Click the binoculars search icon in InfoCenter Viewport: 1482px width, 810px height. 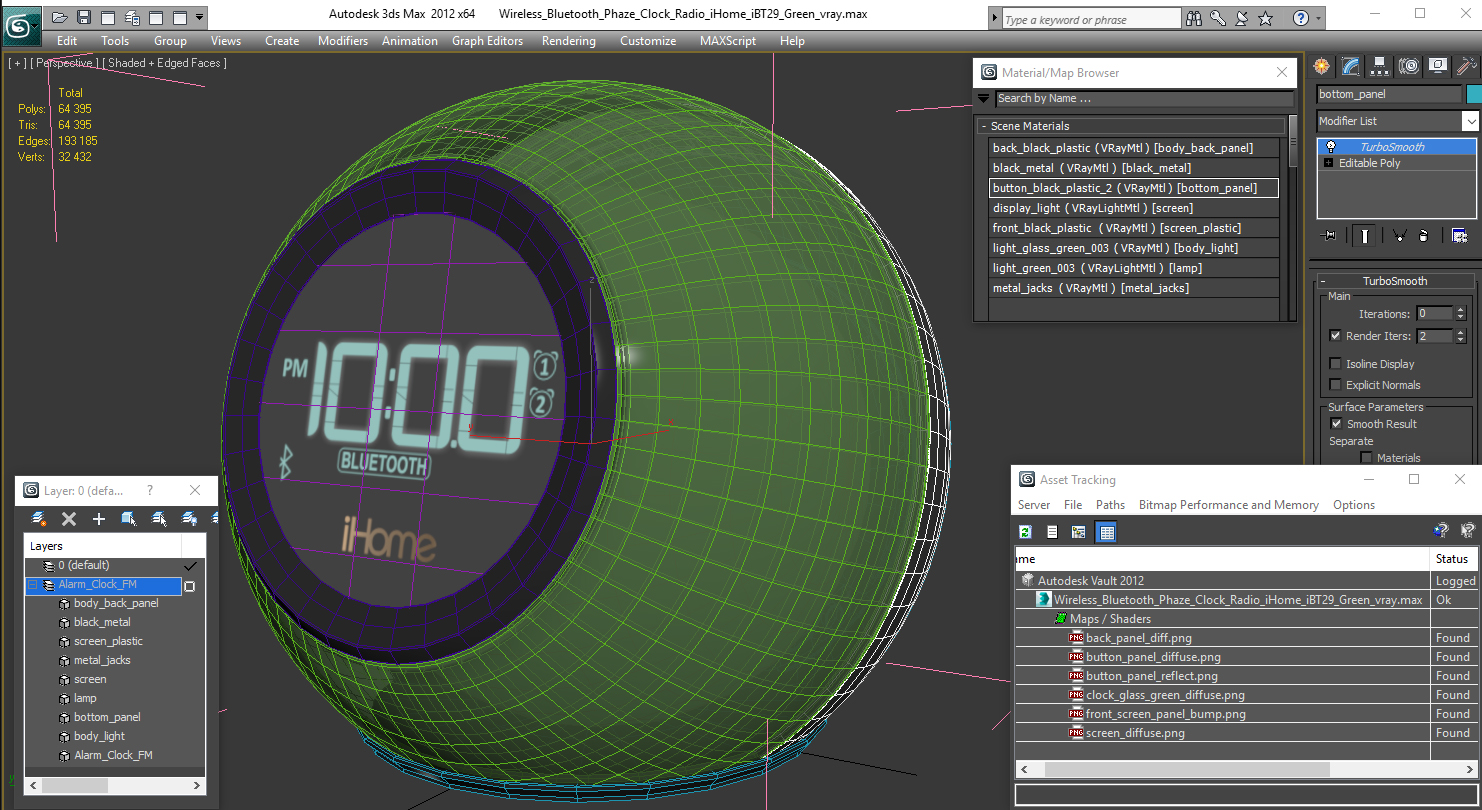[1194, 18]
